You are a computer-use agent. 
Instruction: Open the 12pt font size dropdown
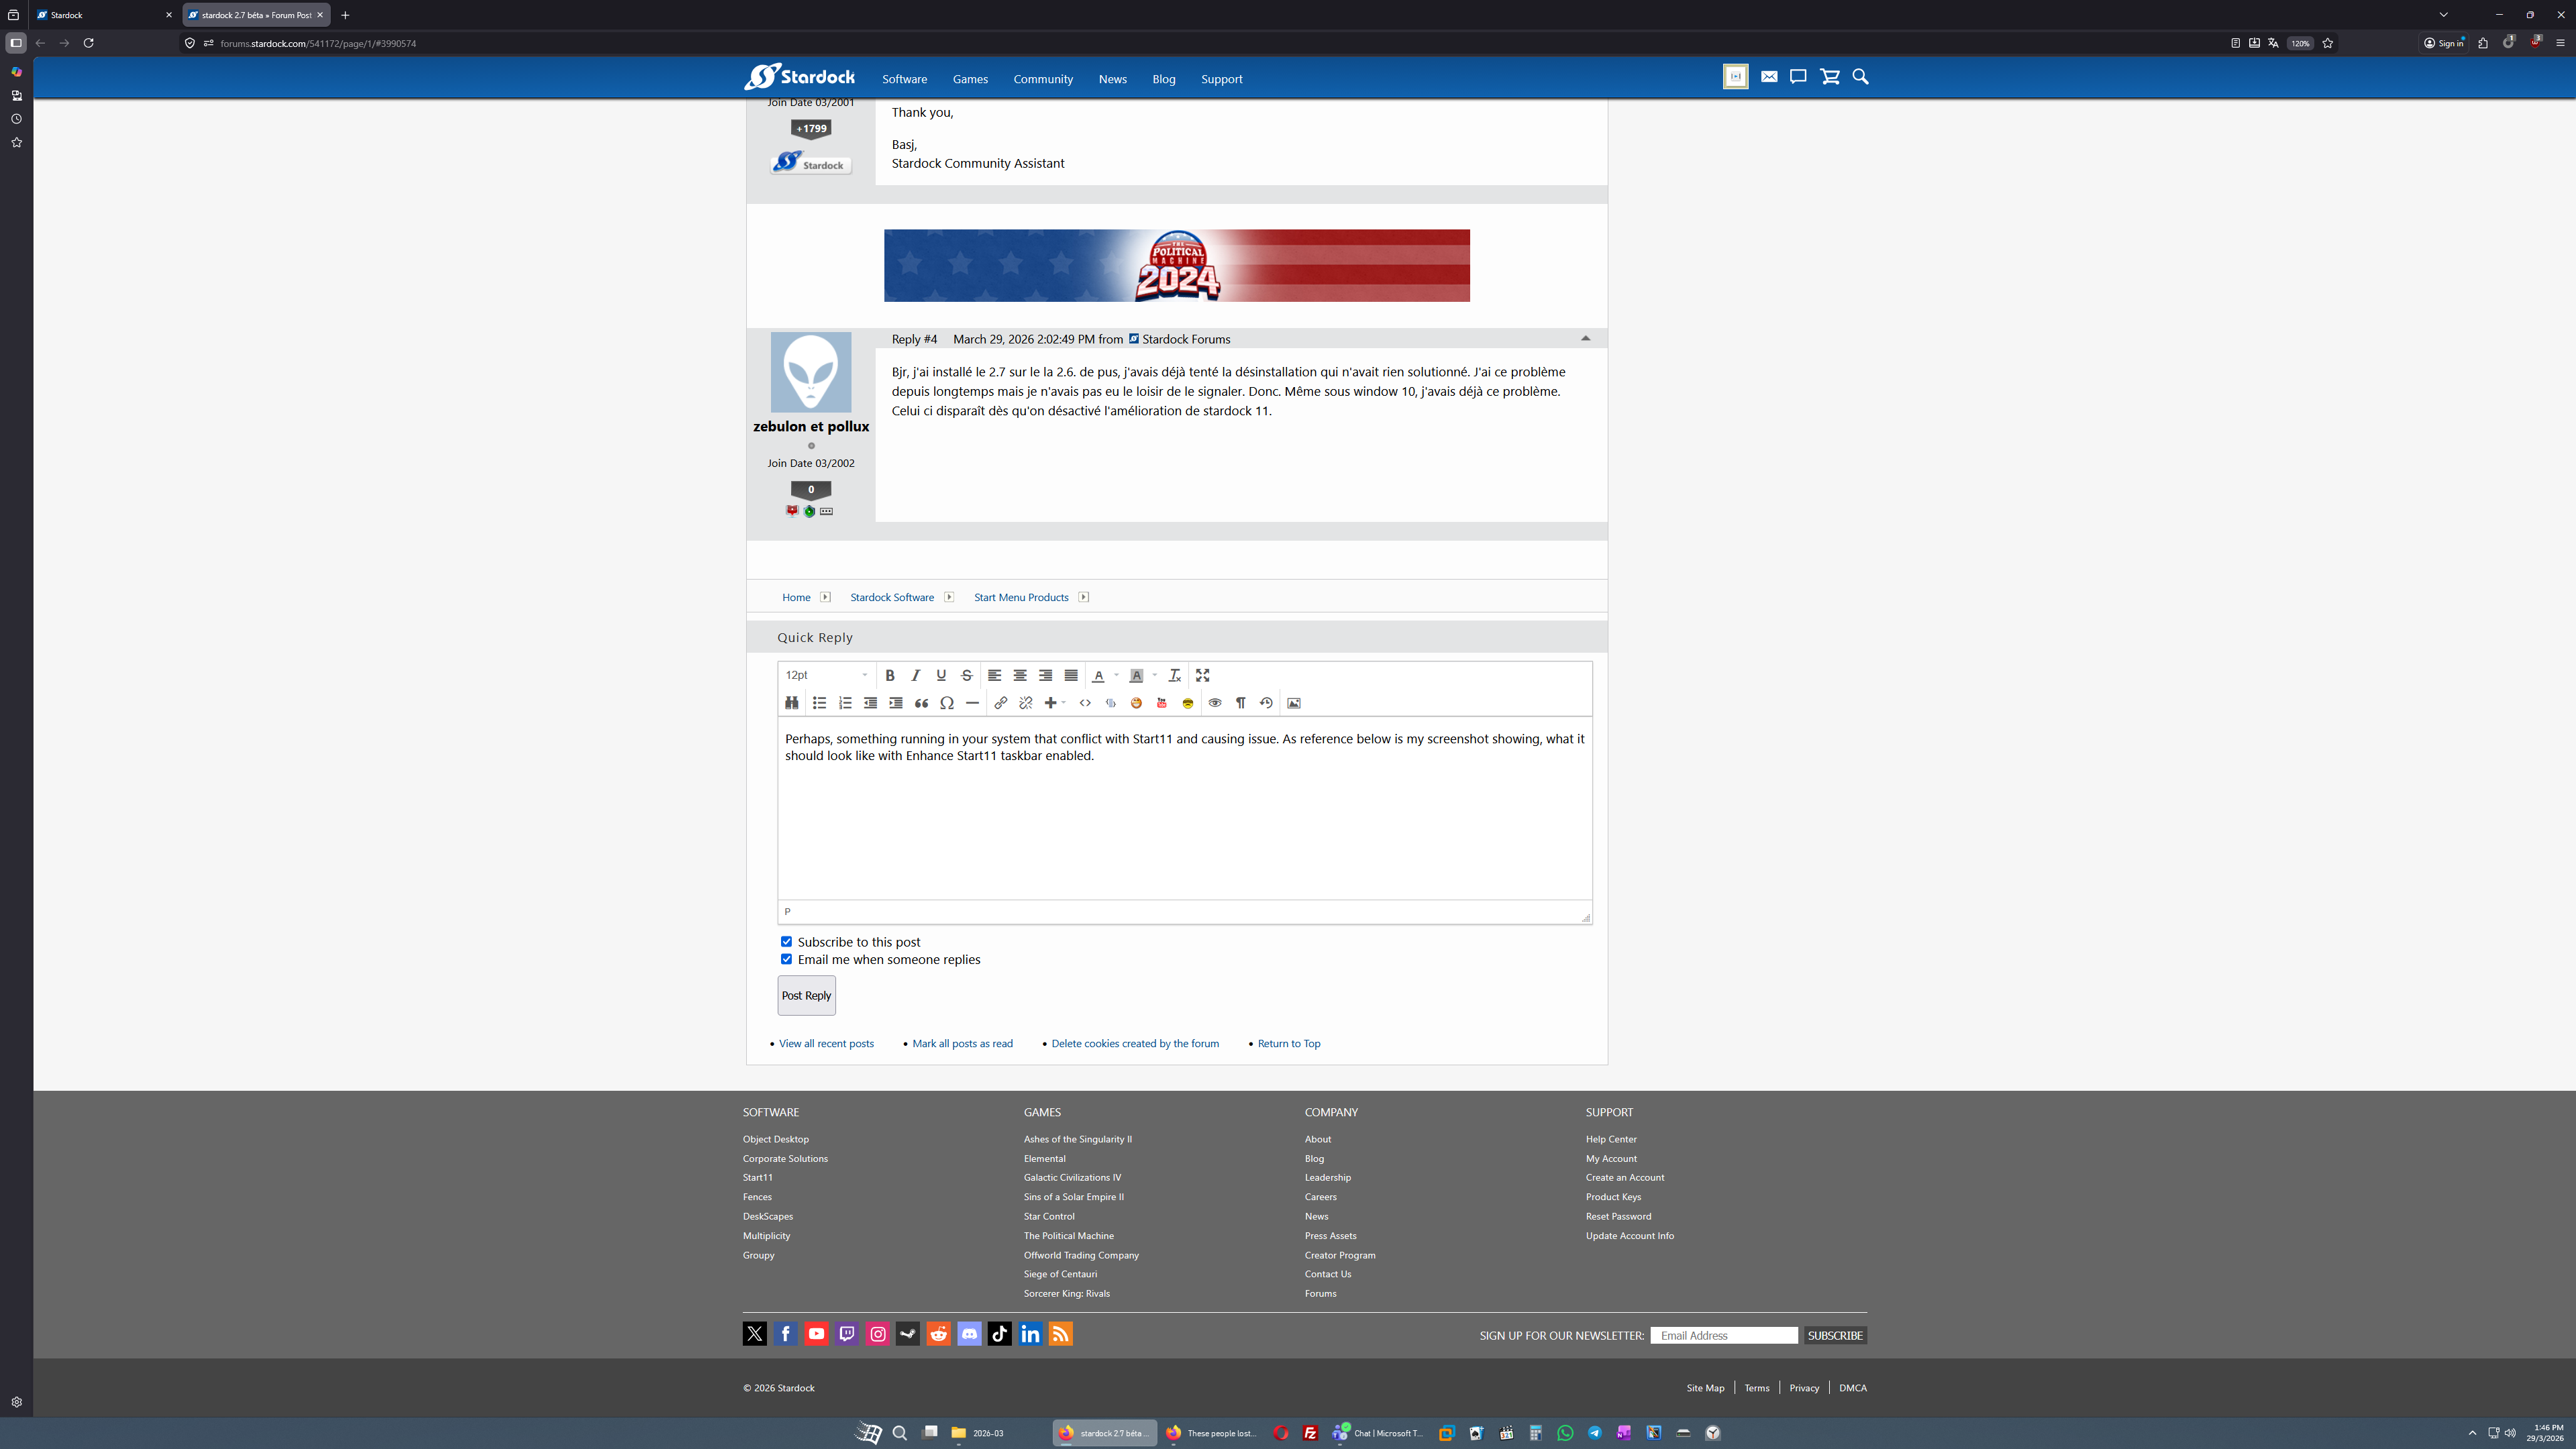pos(826,675)
